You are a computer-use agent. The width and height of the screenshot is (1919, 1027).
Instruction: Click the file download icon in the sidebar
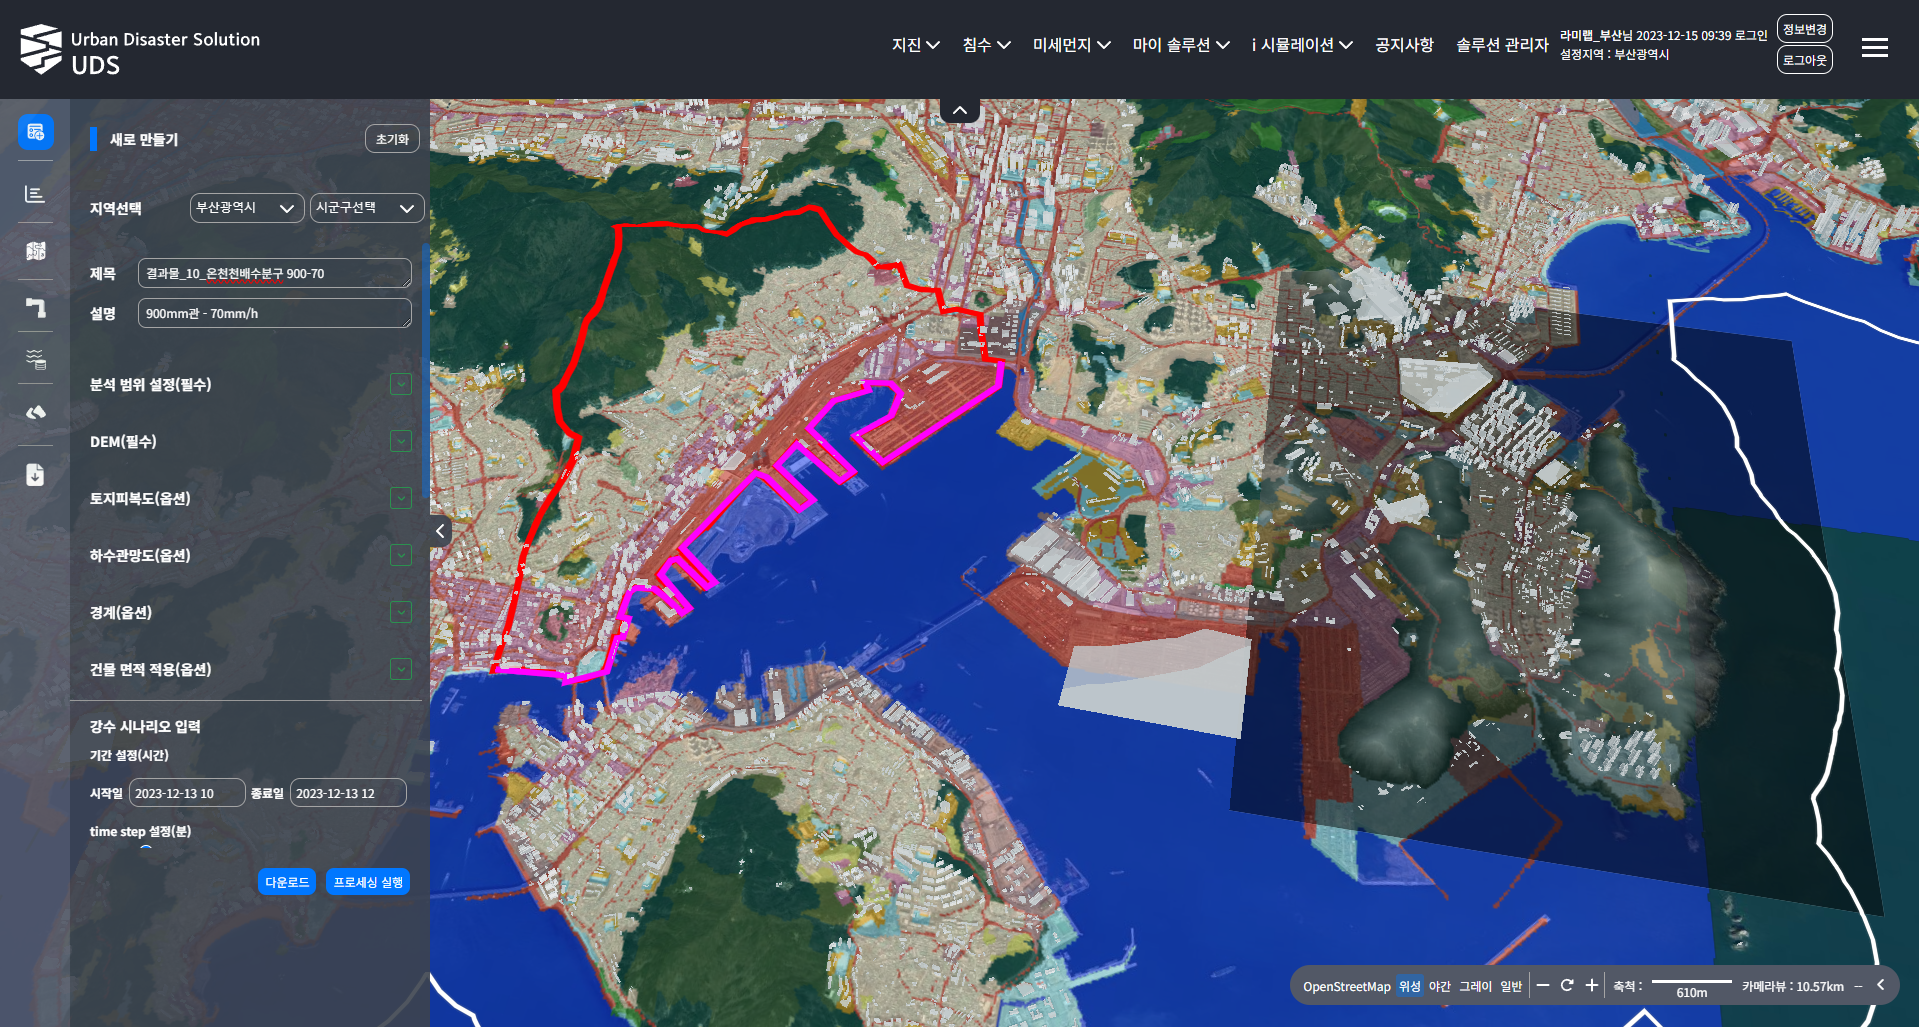36,475
